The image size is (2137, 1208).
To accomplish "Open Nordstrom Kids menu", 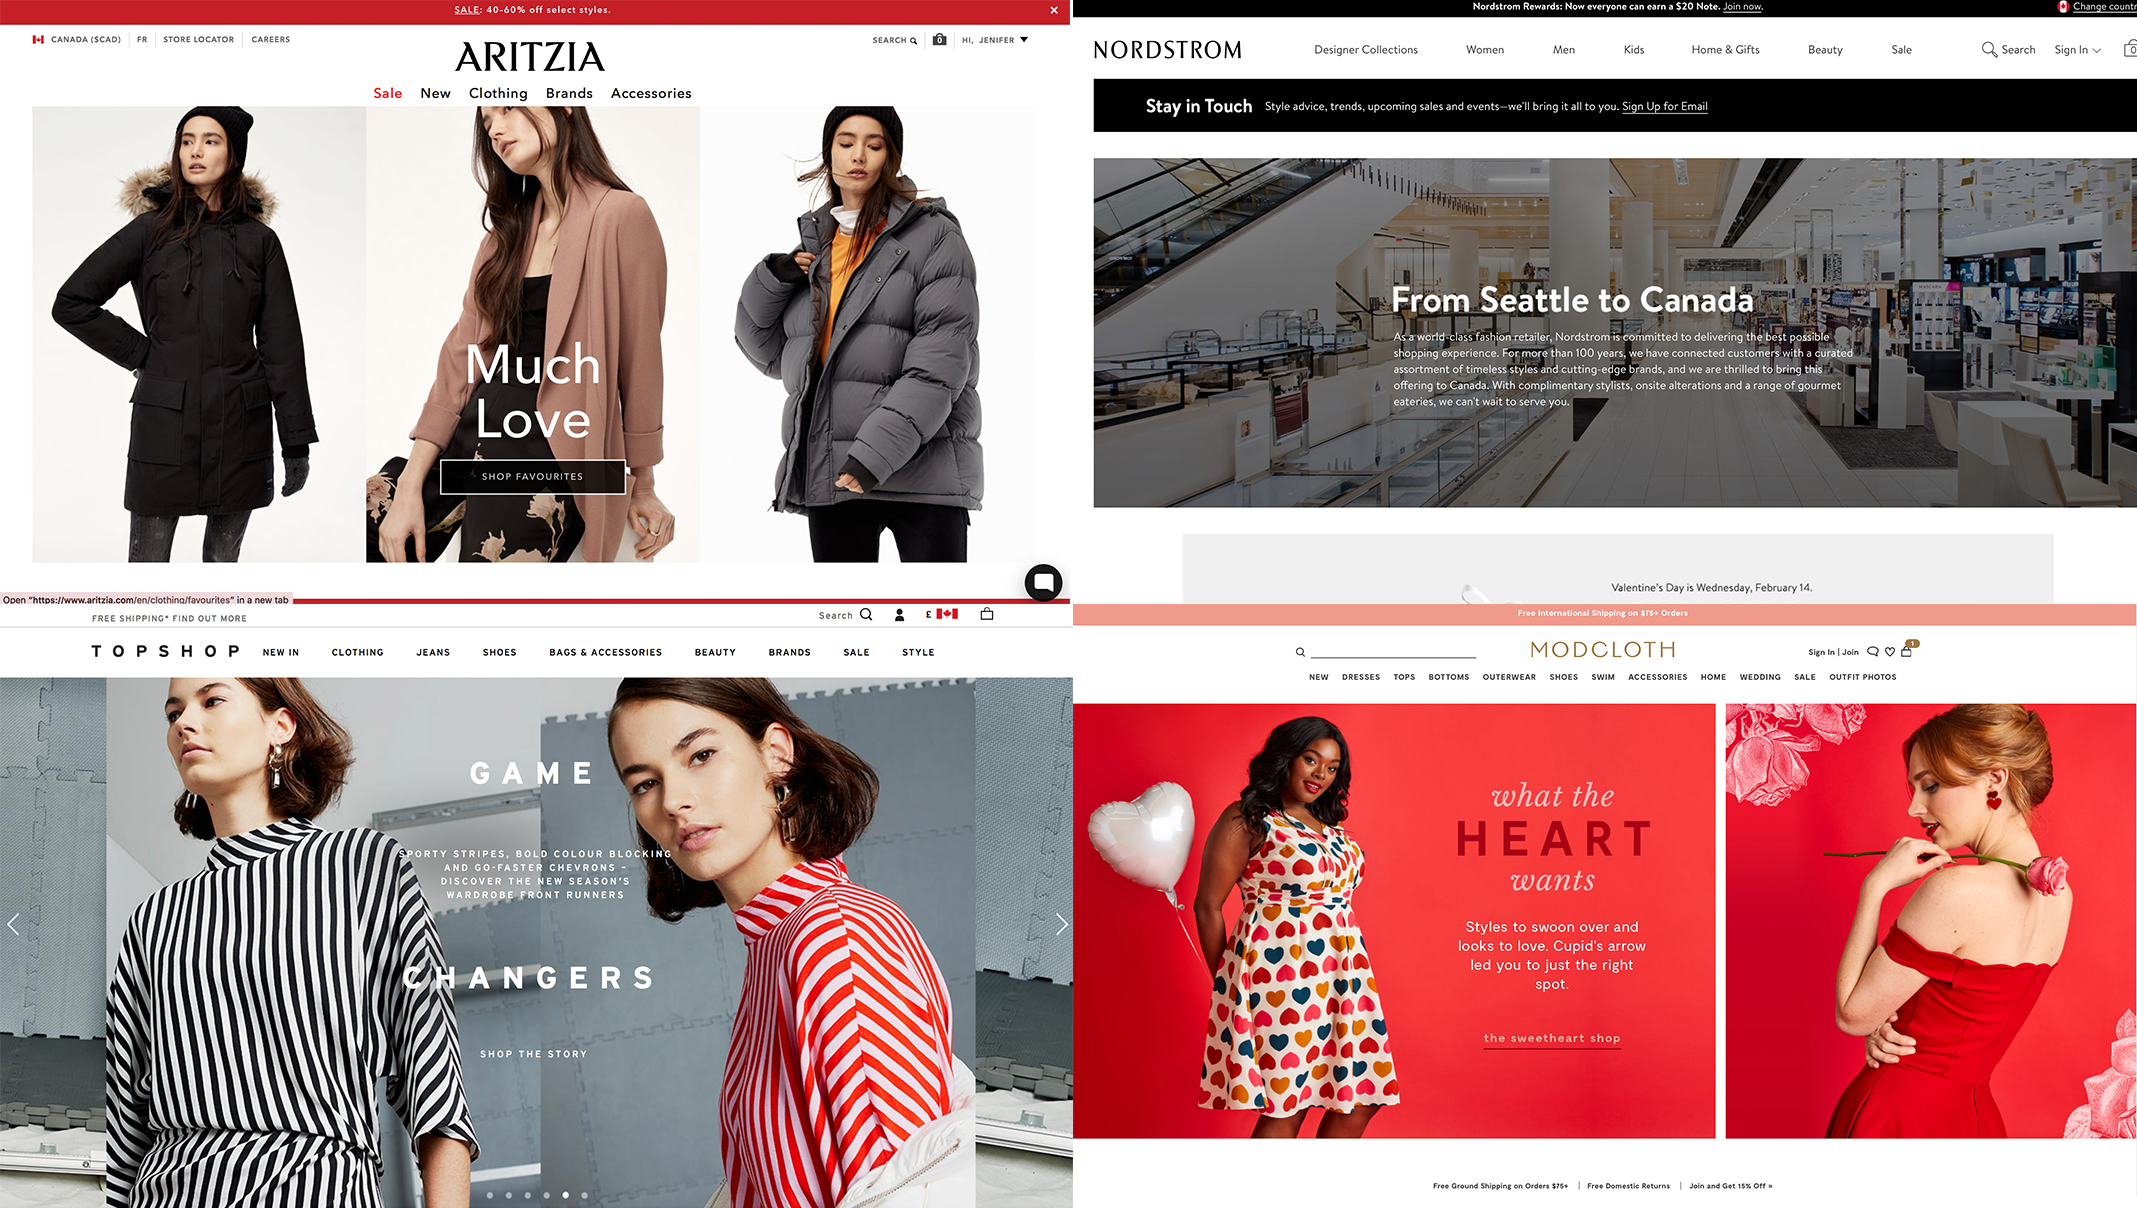I will click(x=1634, y=50).
